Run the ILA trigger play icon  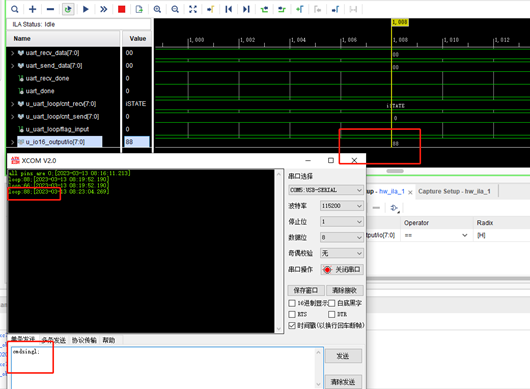click(x=86, y=9)
